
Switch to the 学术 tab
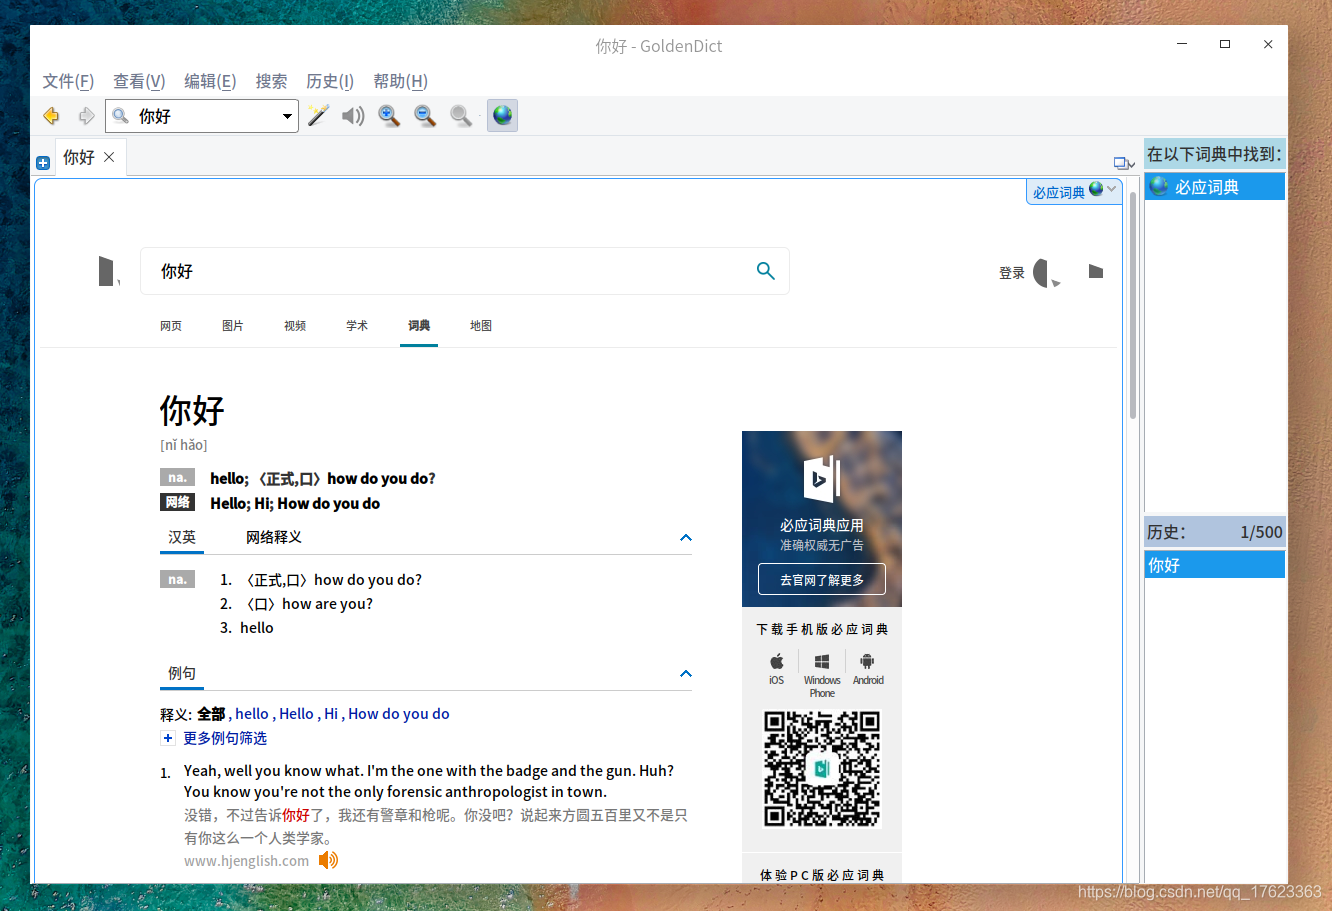[x=357, y=326]
